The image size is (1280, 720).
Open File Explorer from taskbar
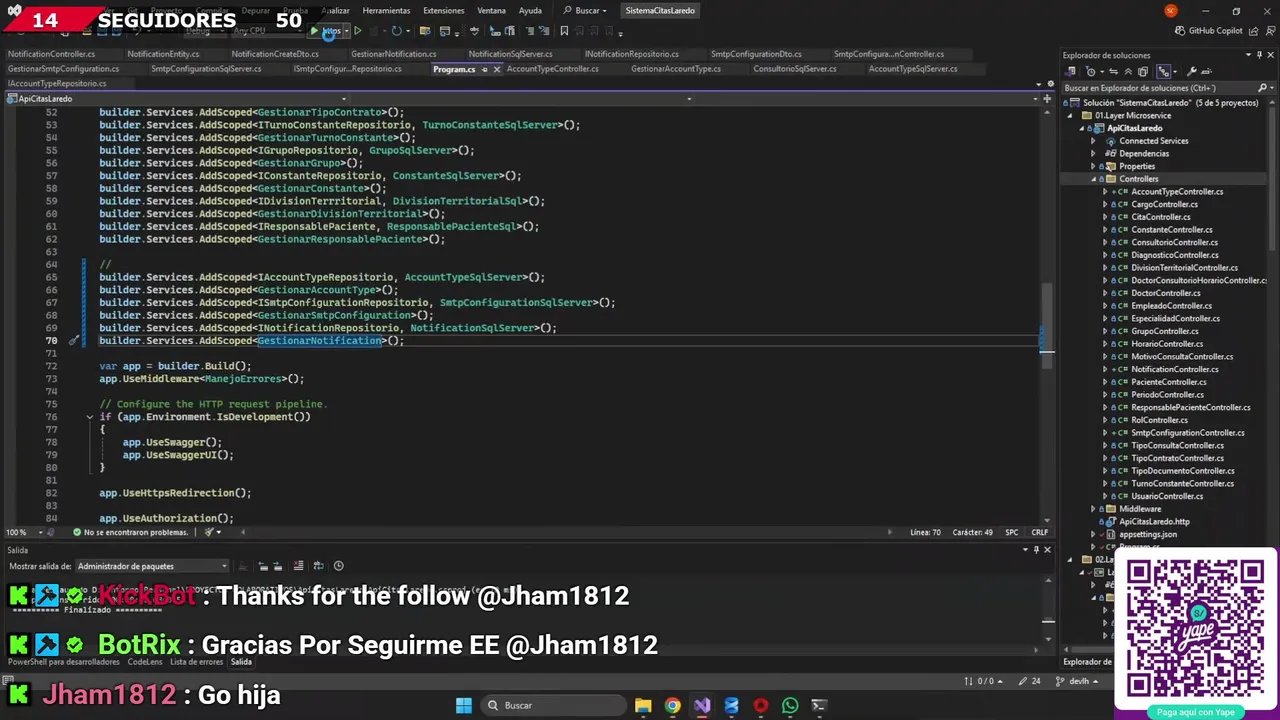[643, 706]
